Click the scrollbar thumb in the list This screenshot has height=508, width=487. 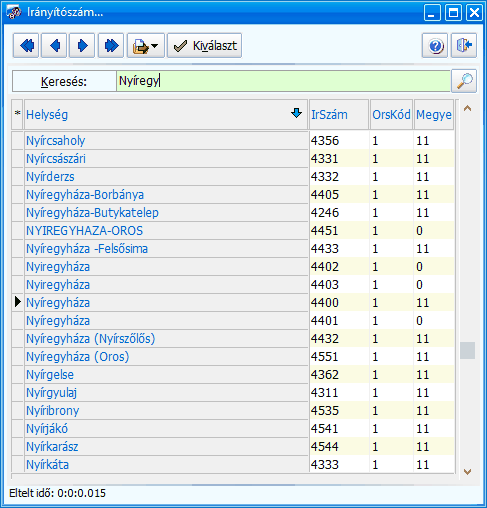click(x=467, y=350)
